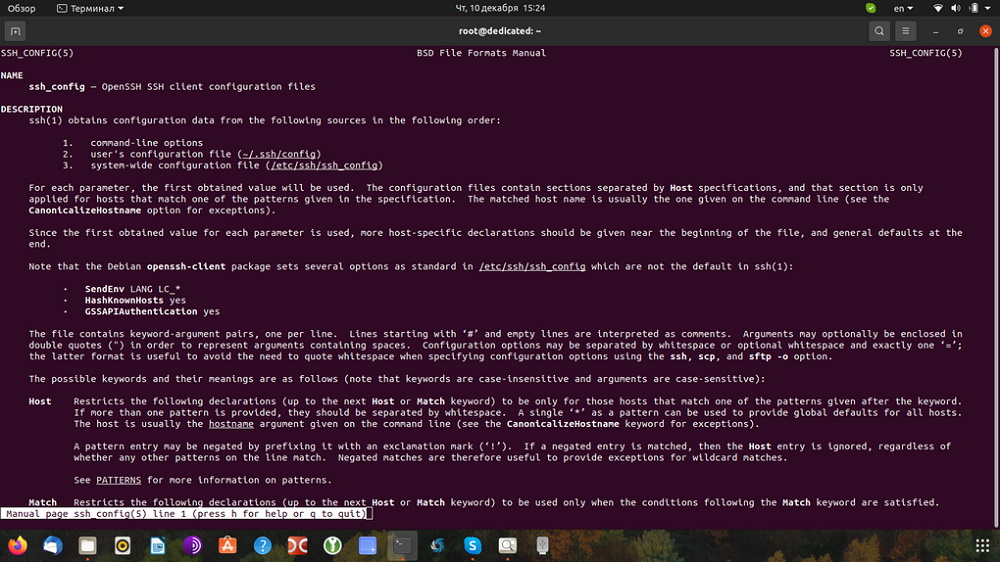Click the green checkmark tray indicator
Viewport: 1000px width, 562px height.
871,8
